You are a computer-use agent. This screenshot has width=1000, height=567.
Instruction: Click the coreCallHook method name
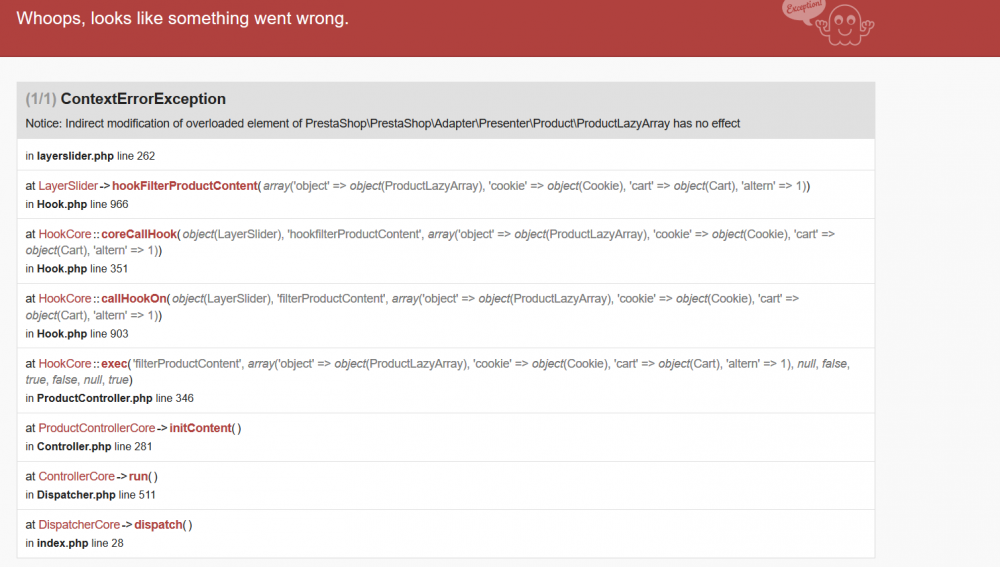[x=138, y=234]
